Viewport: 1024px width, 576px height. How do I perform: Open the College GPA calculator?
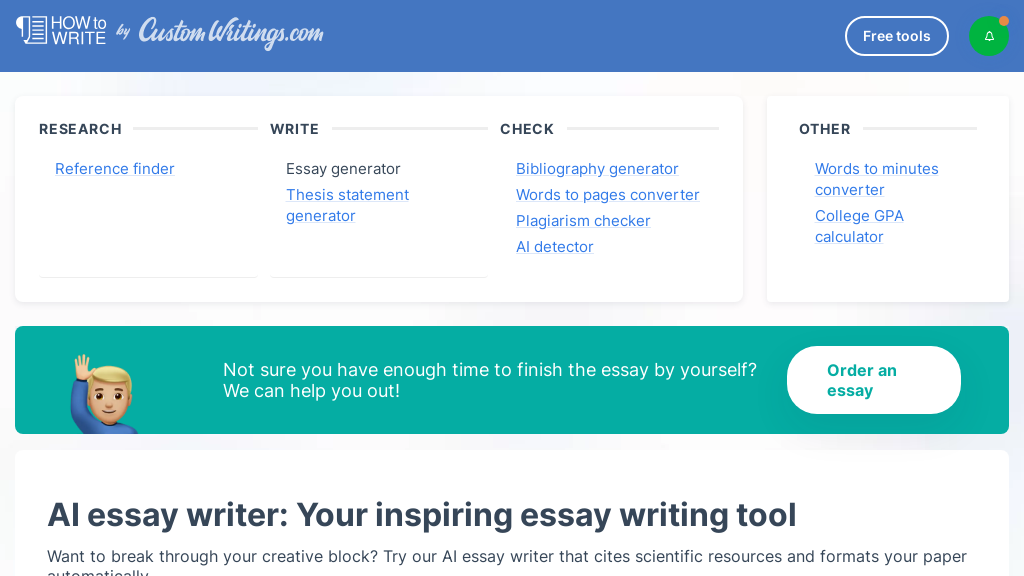pos(859,226)
